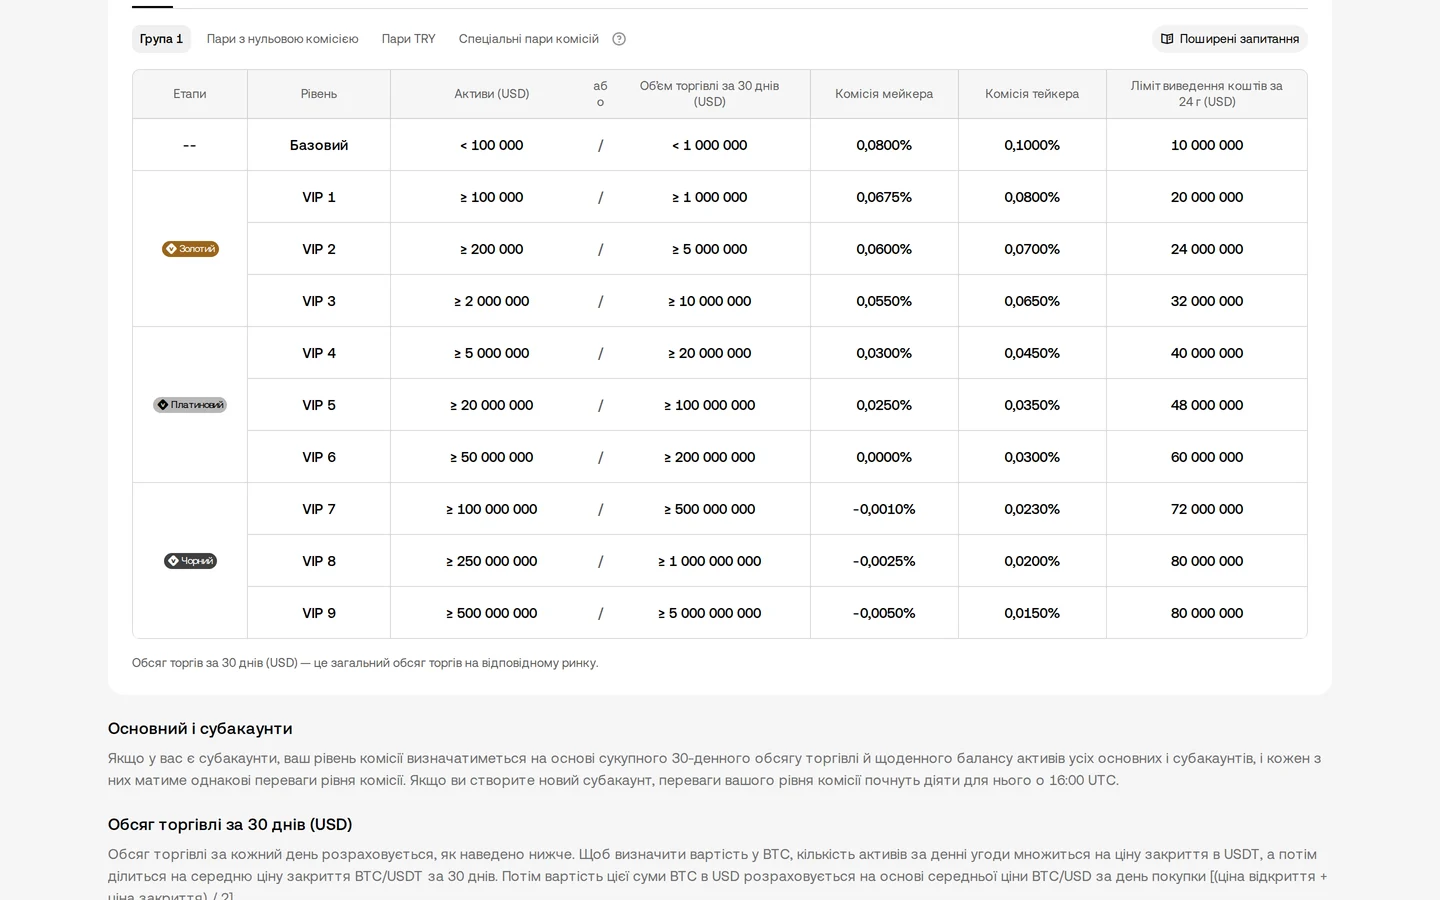Select the VIP 5 level cell
The image size is (1440, 900).
[319, 405]
